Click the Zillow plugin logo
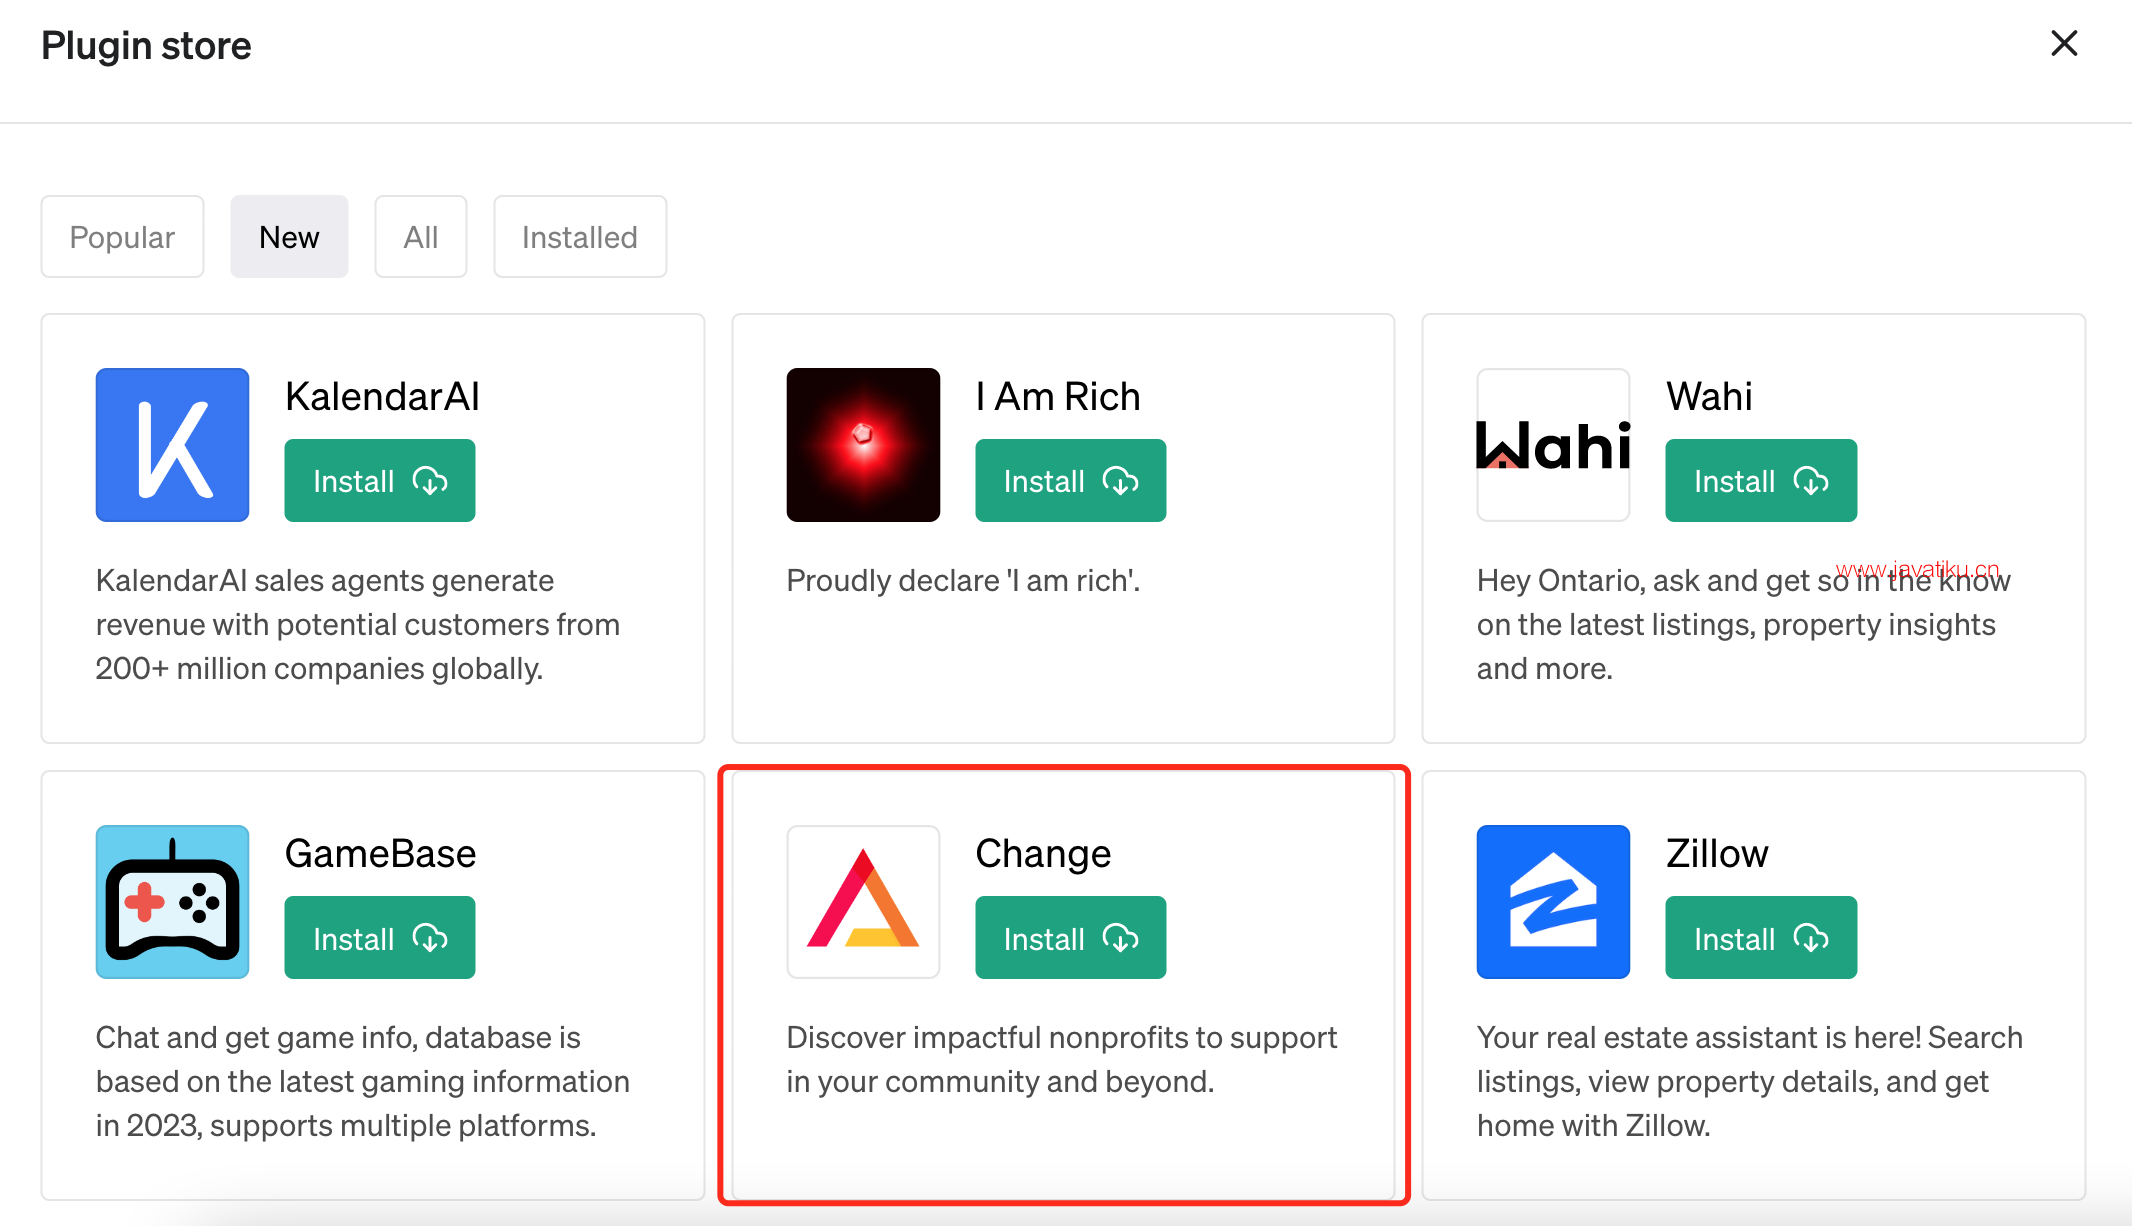Viewport: 2132px width, 1226px height. click(x=1553, y=902)
